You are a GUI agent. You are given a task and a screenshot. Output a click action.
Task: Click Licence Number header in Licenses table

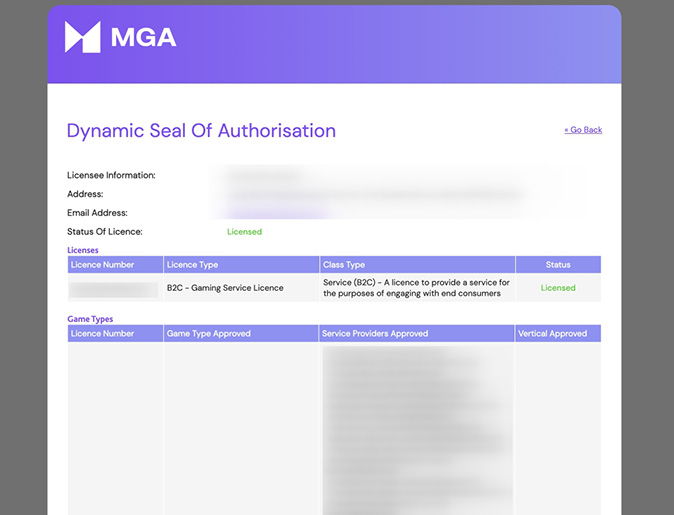[x=102, y=265]
